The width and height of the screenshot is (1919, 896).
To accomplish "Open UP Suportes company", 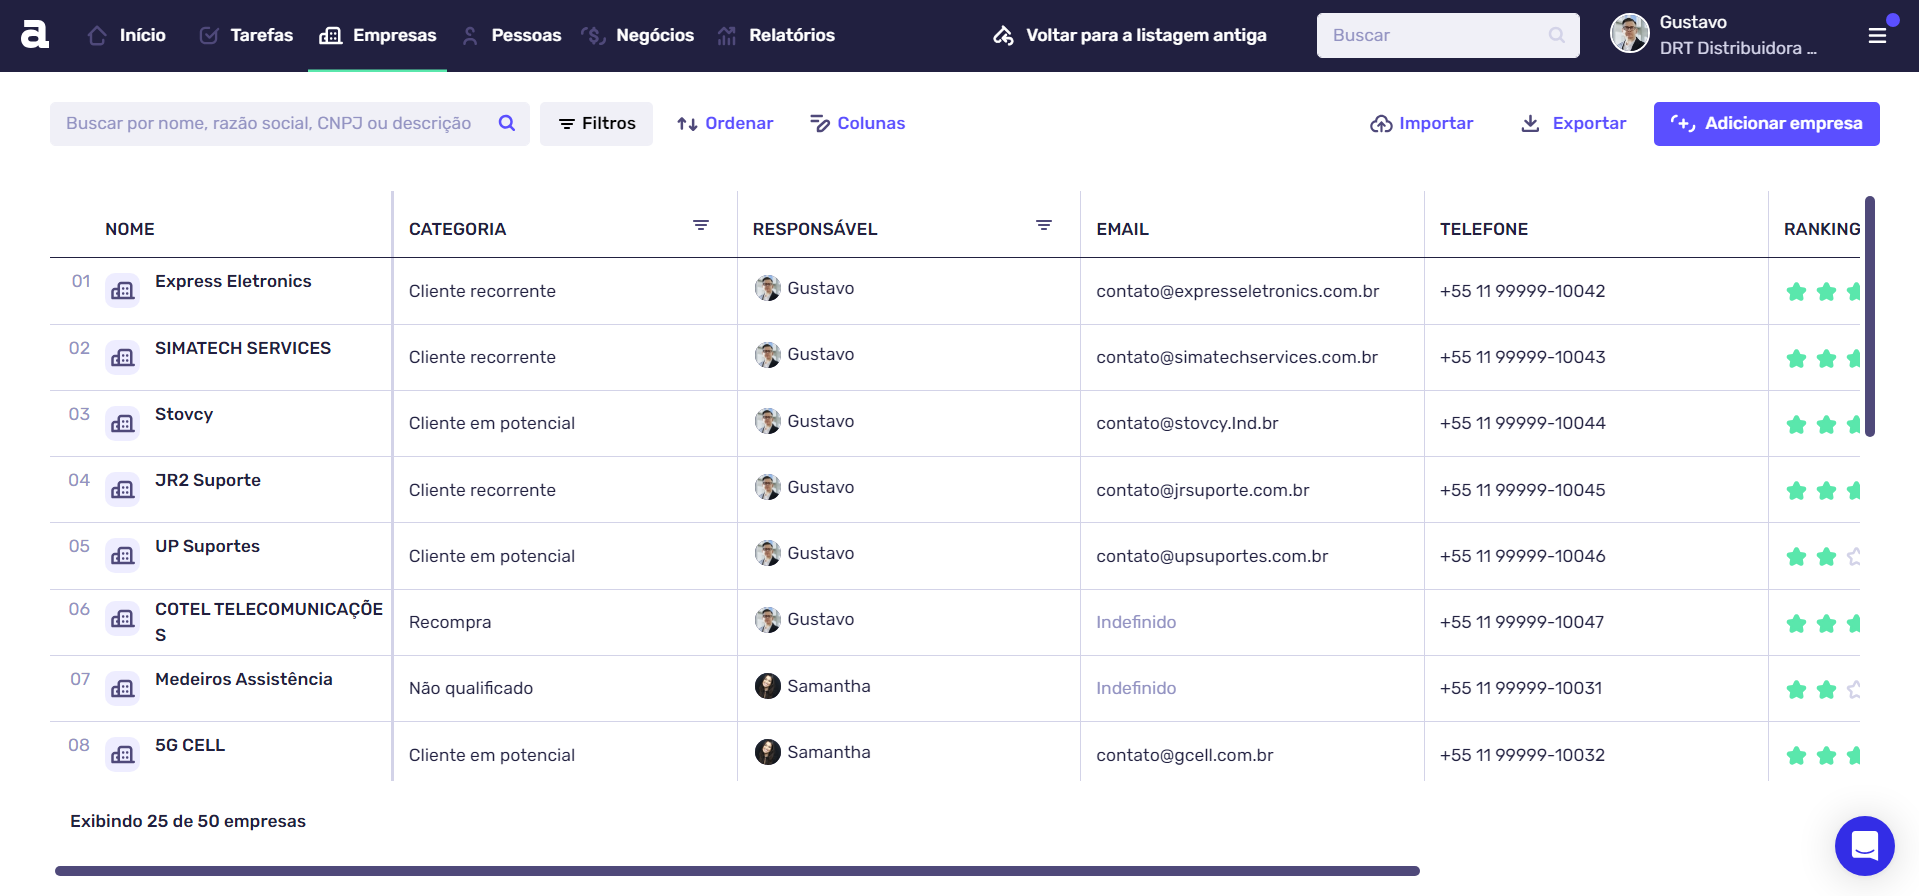I will click(x=207, y=546).
